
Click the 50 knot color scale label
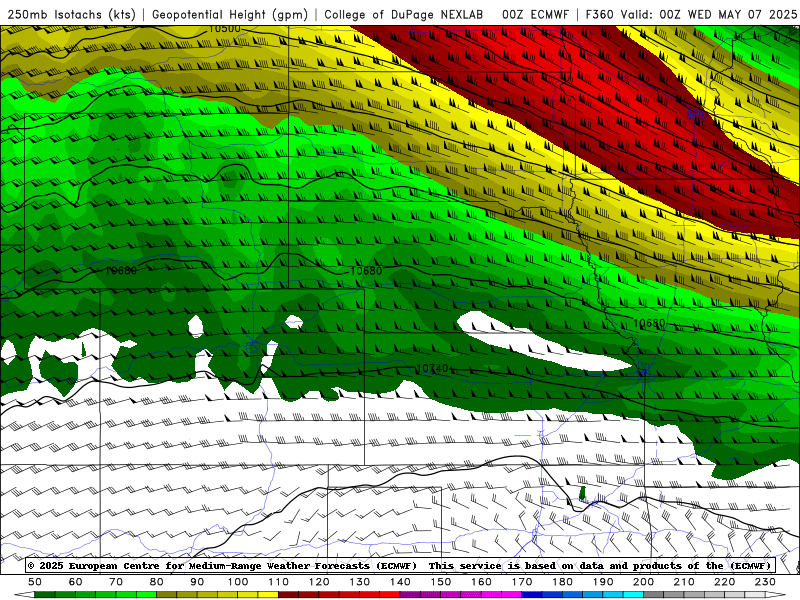[x=35, y=582]
